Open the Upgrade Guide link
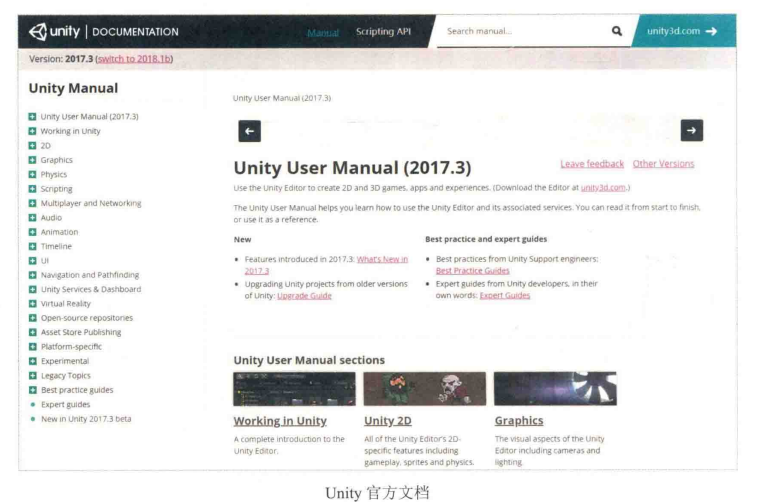This screenshot has width=777, height=502. [304, 296]
